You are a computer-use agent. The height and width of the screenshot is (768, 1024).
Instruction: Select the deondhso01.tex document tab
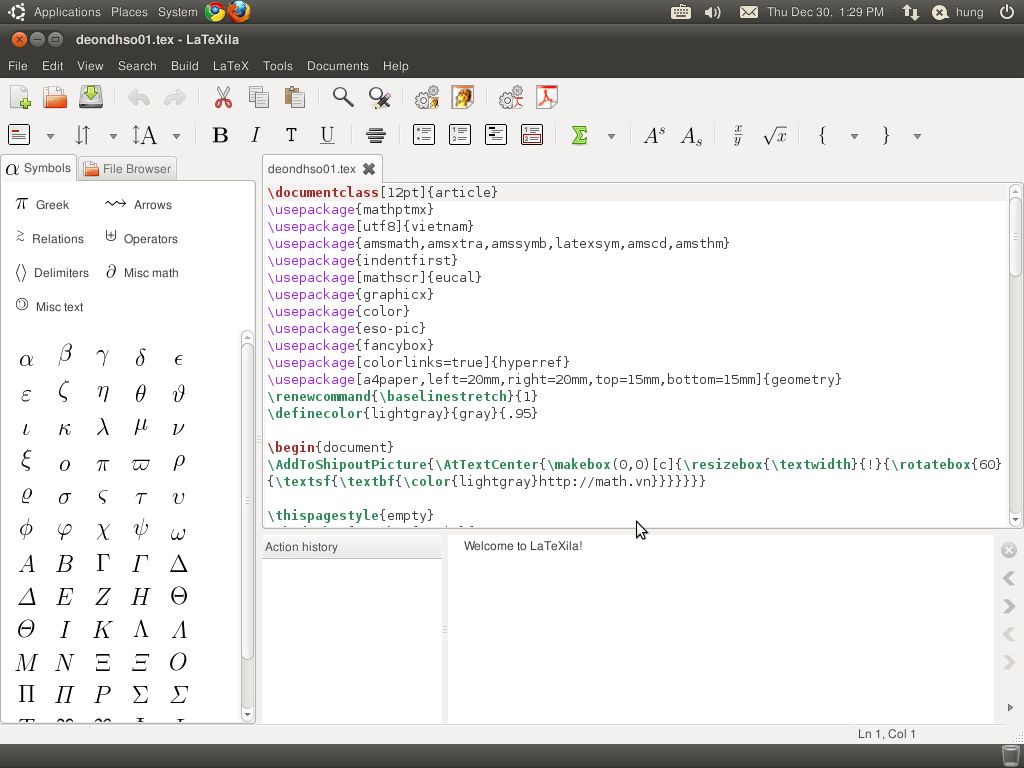point(312,168)
